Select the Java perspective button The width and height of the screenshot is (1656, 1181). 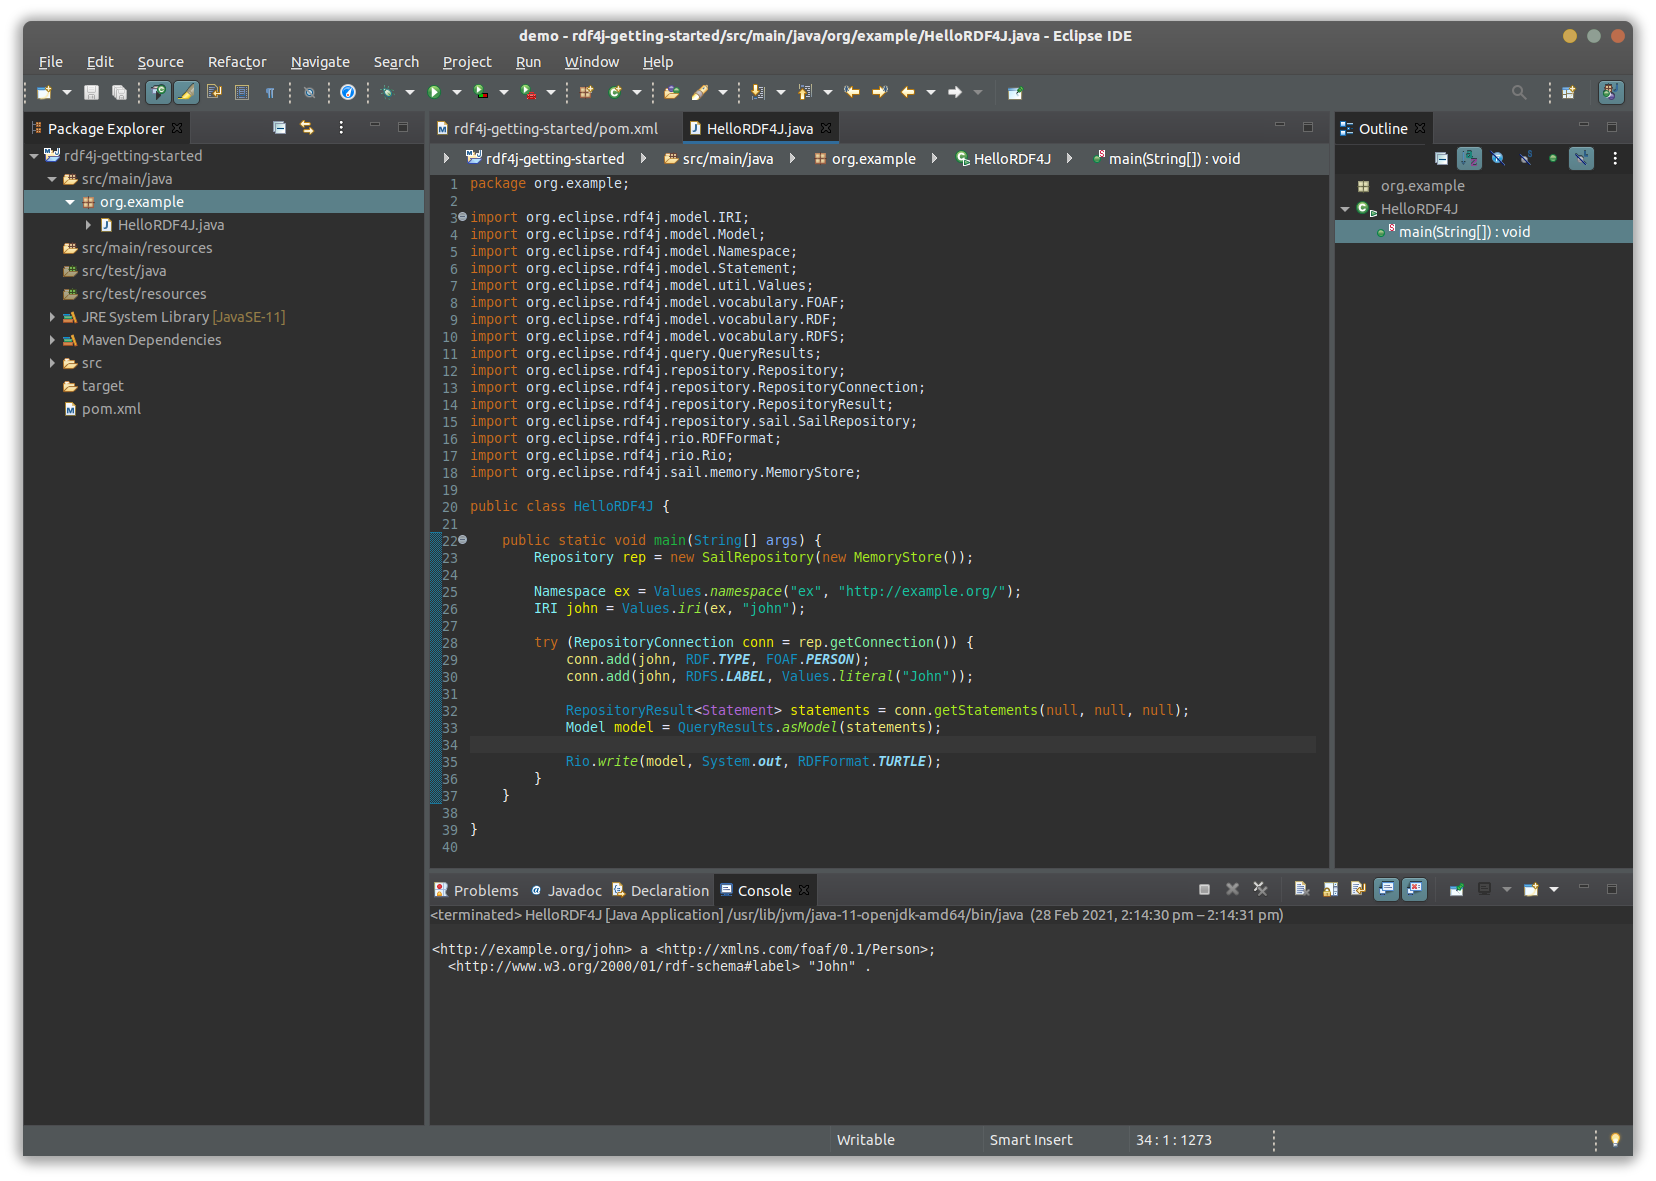coord(1611,92)
